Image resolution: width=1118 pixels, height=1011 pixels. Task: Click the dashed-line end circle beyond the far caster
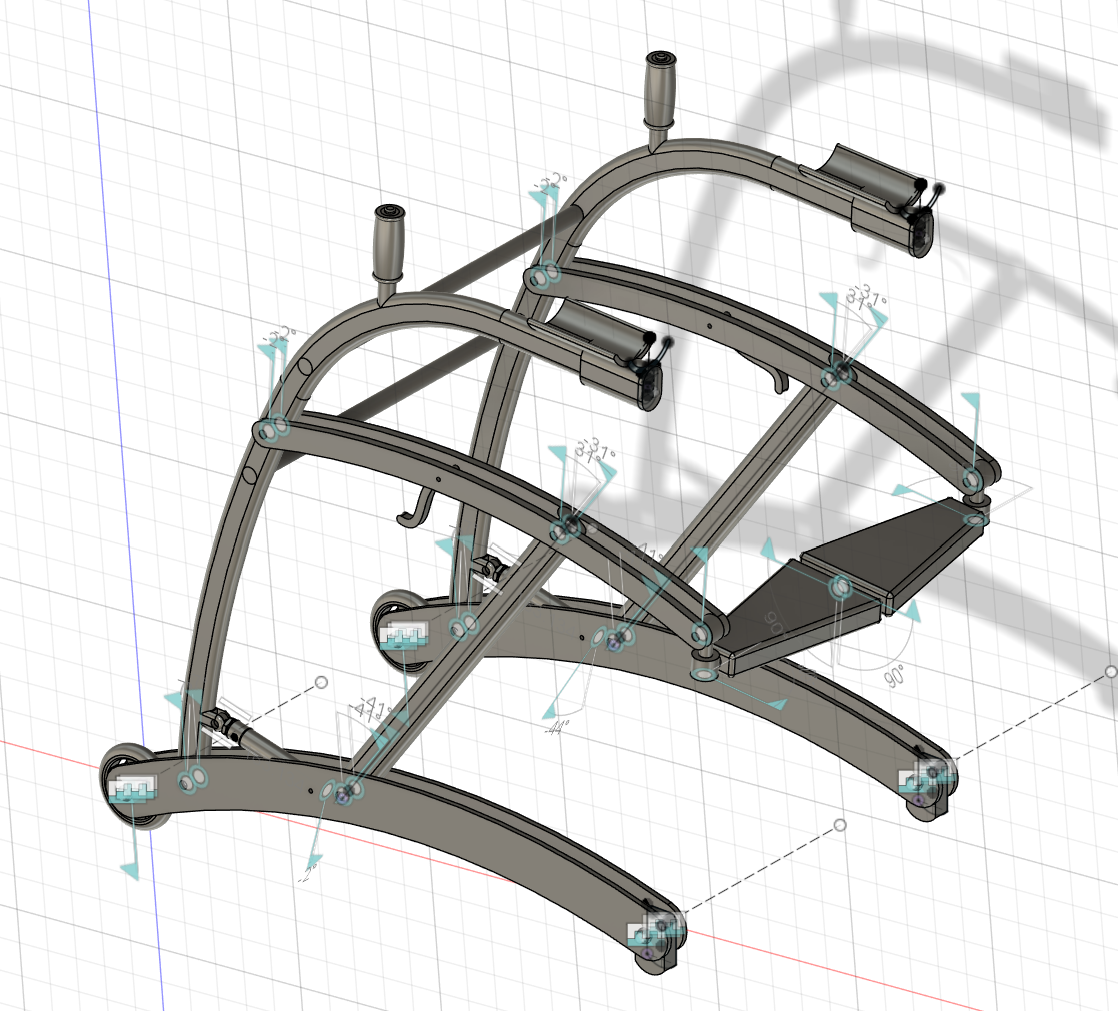pos(1111,672)
